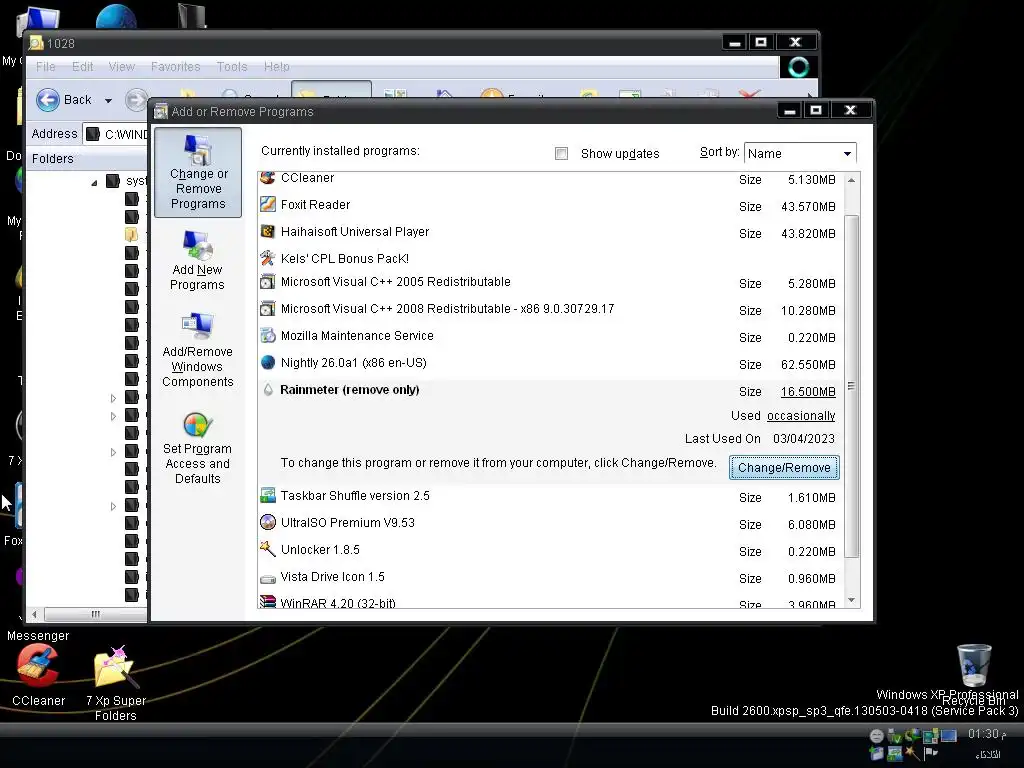Select 'Haihaisoft Universal Player' row text

[x=355, y=232]
